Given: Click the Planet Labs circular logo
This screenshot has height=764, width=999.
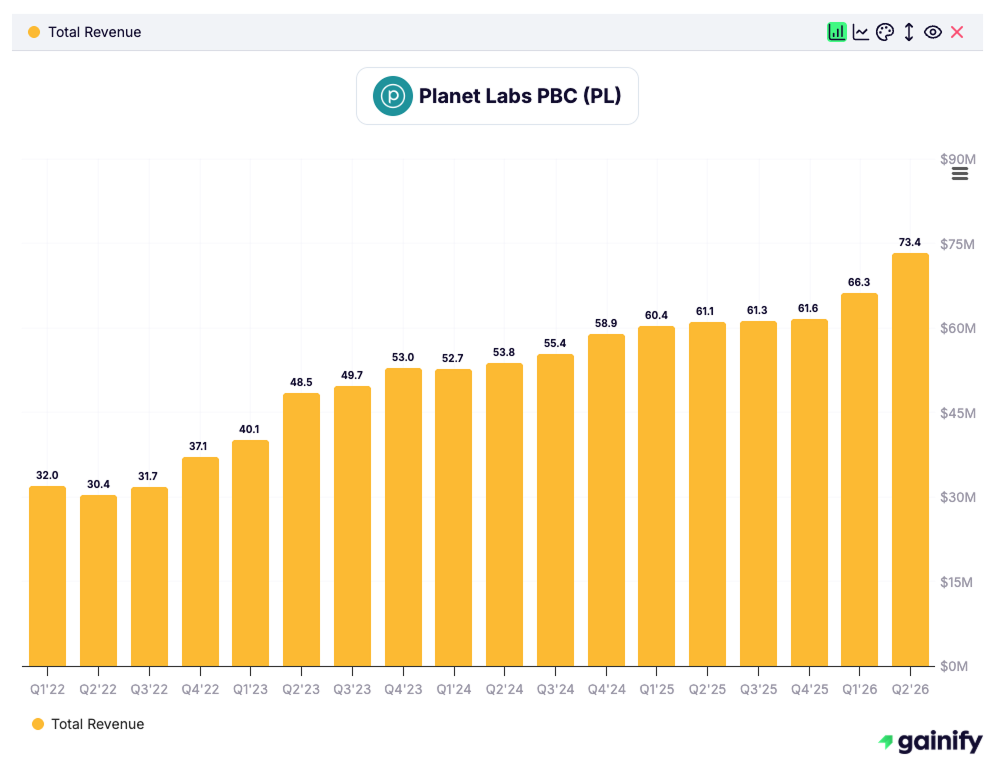Looking at the screenshot, I should [x=394, y=95].
